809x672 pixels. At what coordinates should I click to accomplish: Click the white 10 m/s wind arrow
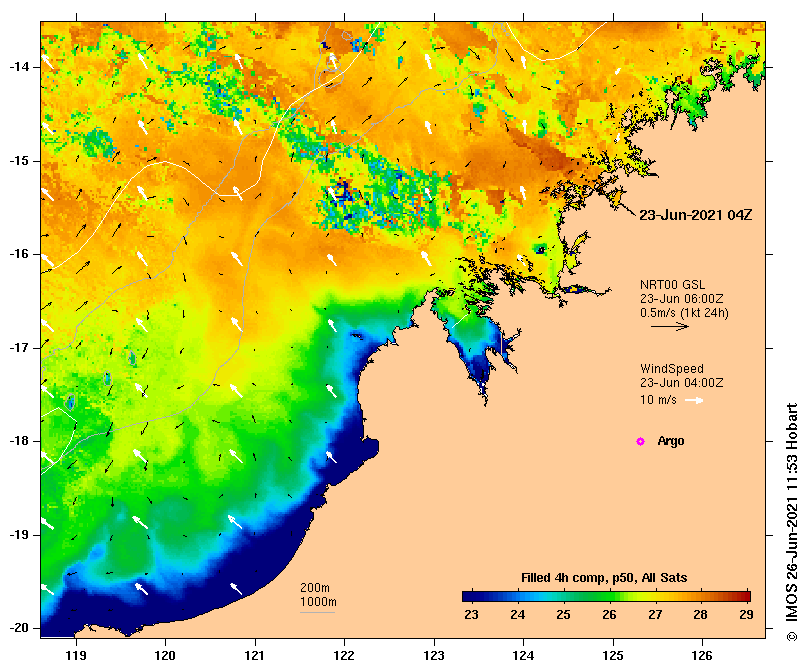pos(694,400)
